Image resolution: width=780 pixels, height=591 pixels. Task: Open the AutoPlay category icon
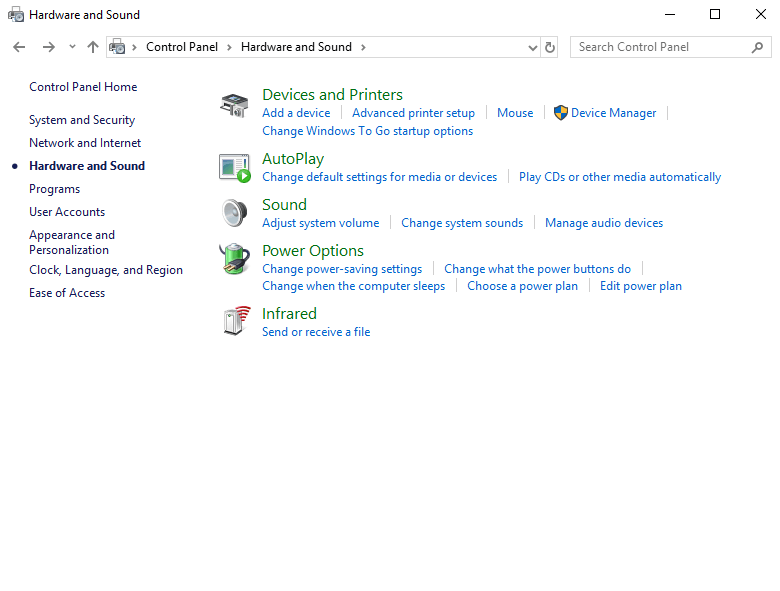pos(234,168)
